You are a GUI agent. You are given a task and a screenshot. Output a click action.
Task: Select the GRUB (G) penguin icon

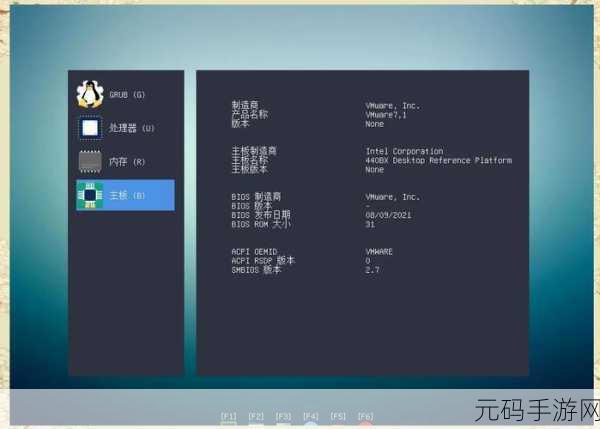click(90, 94)
